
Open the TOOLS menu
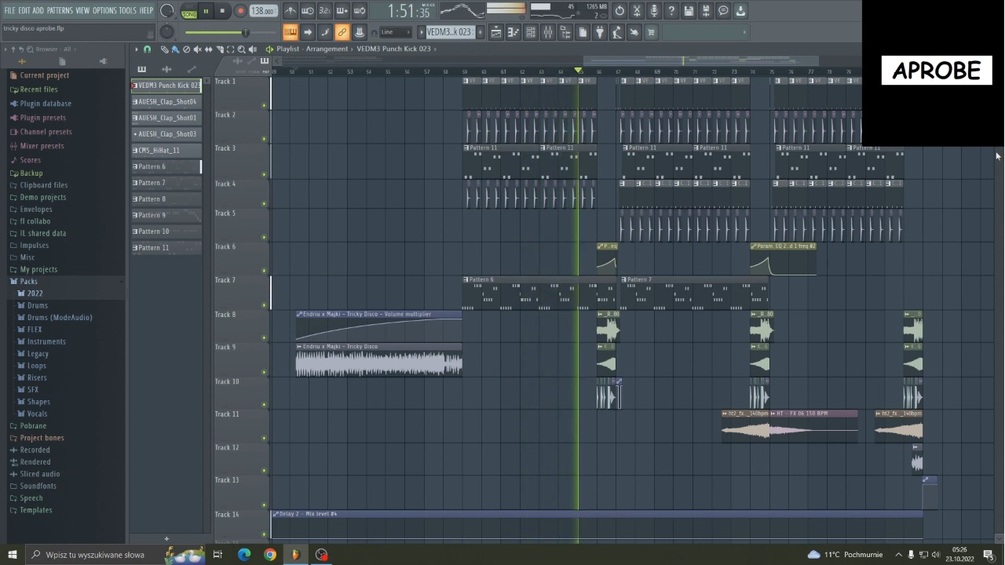[x=128, y=11]
